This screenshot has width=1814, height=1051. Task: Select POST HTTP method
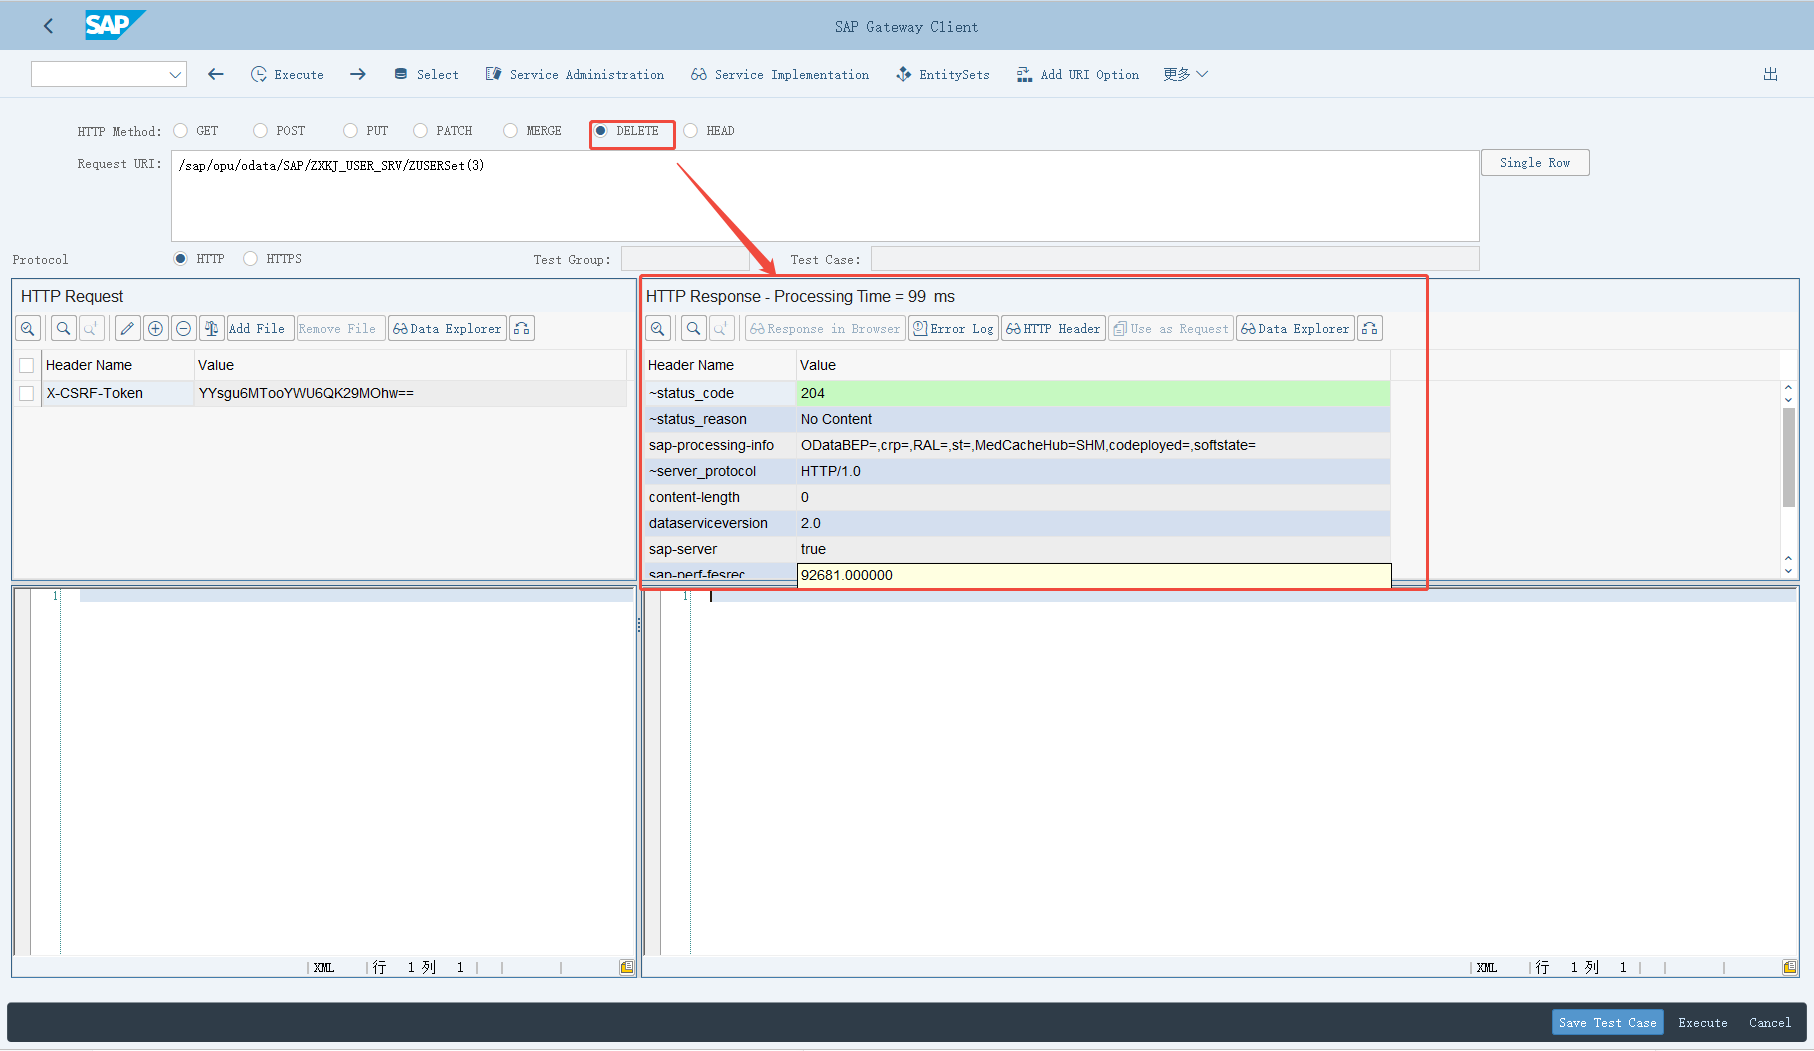[x=261, y=130]
